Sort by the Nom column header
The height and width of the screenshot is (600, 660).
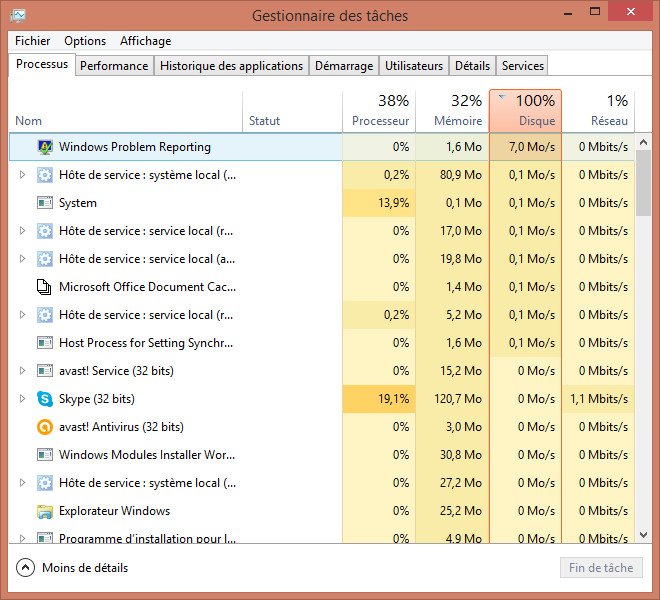(x=125, y=111)
